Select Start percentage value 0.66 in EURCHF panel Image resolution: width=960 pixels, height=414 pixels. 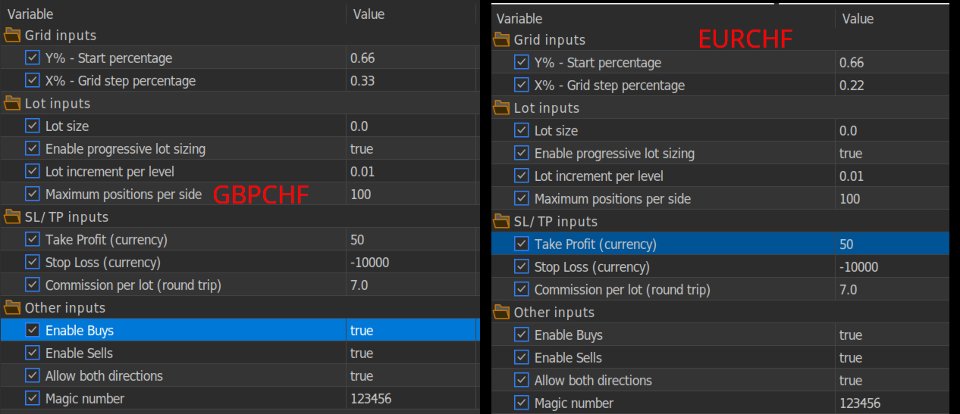click(x=852, y=62)
